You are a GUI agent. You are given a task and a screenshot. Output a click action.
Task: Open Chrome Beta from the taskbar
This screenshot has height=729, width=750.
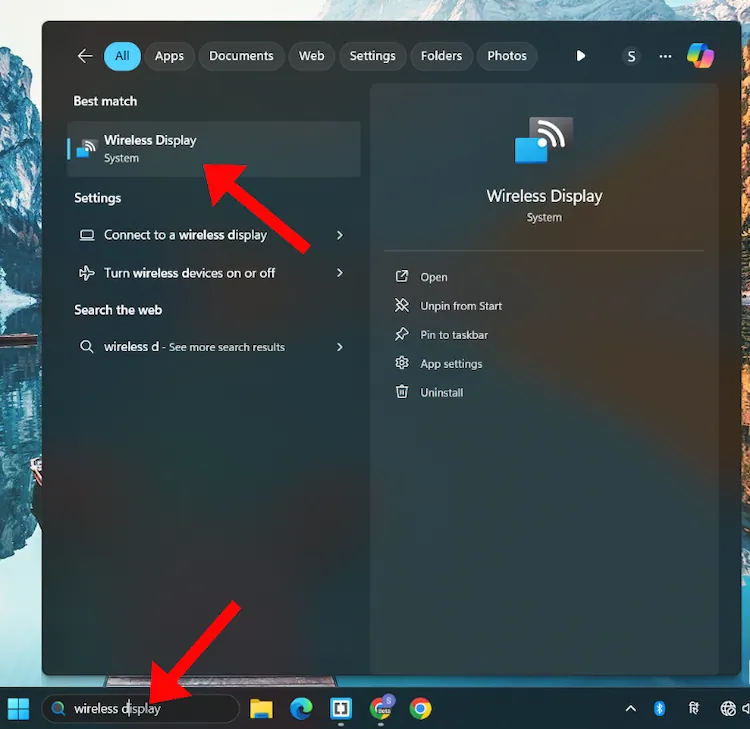pos(381,707)
